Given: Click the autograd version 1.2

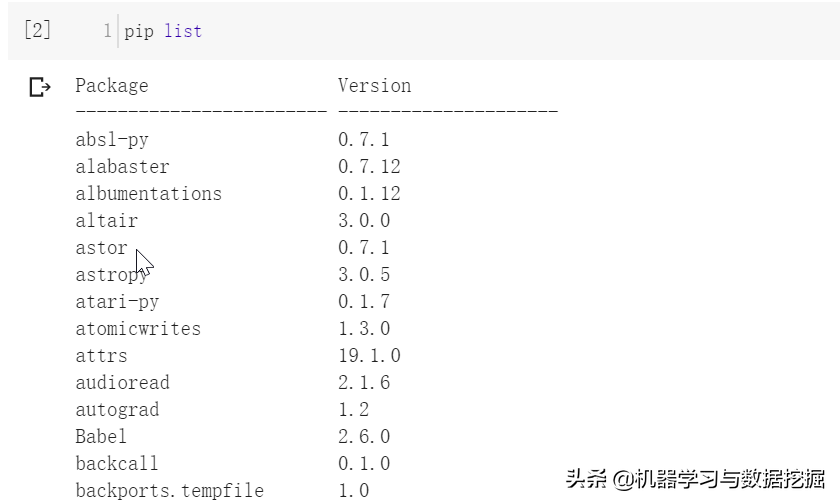Looking at the screenshot, I should [353, 410].
